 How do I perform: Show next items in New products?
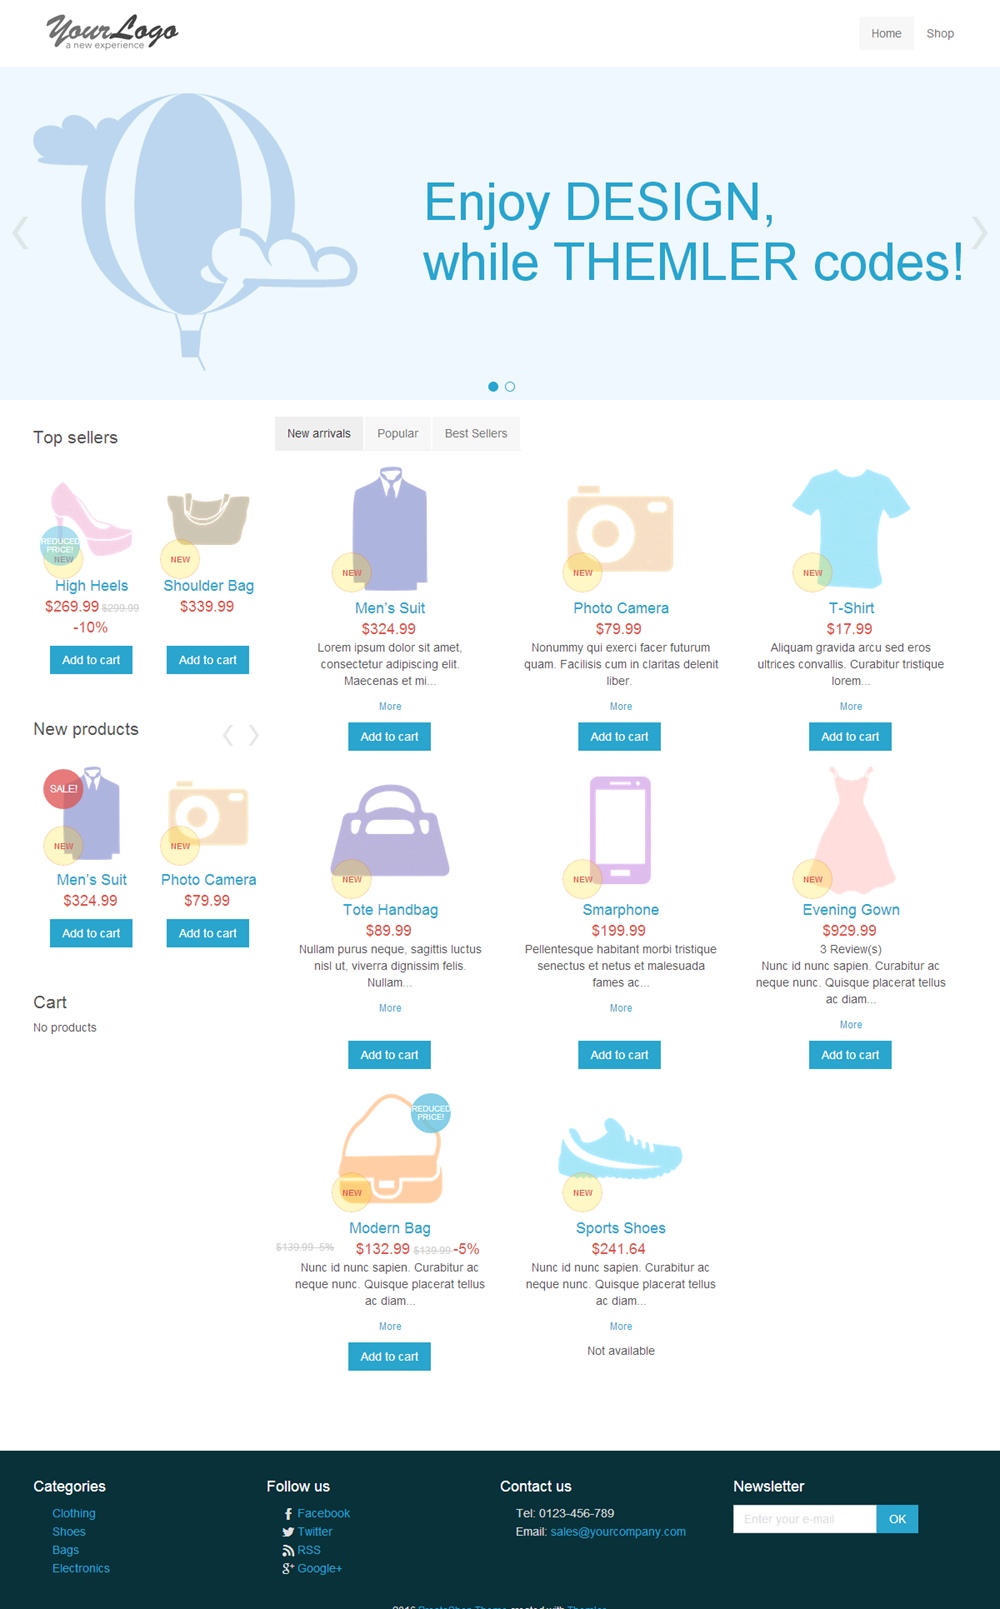pyautogui.click(x=254, y=735)
